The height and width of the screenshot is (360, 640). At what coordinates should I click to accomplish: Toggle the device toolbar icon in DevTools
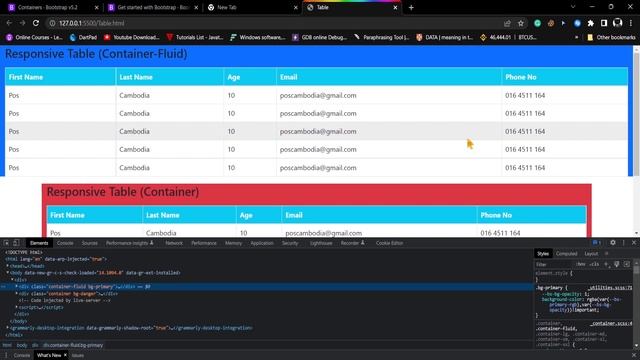[16, 243]
